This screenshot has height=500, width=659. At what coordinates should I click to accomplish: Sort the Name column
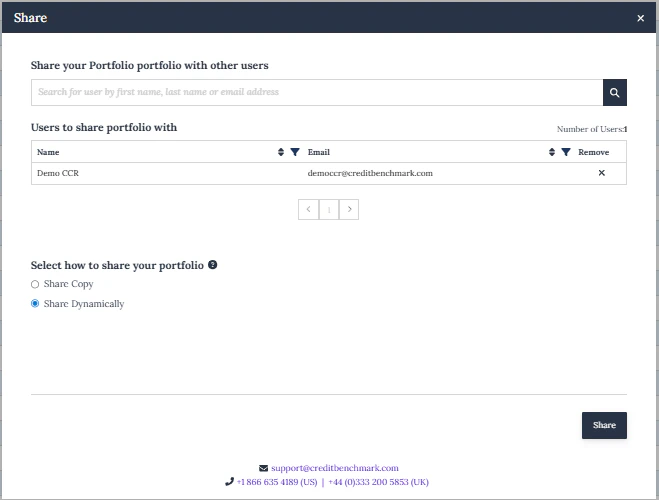point(281,152)
